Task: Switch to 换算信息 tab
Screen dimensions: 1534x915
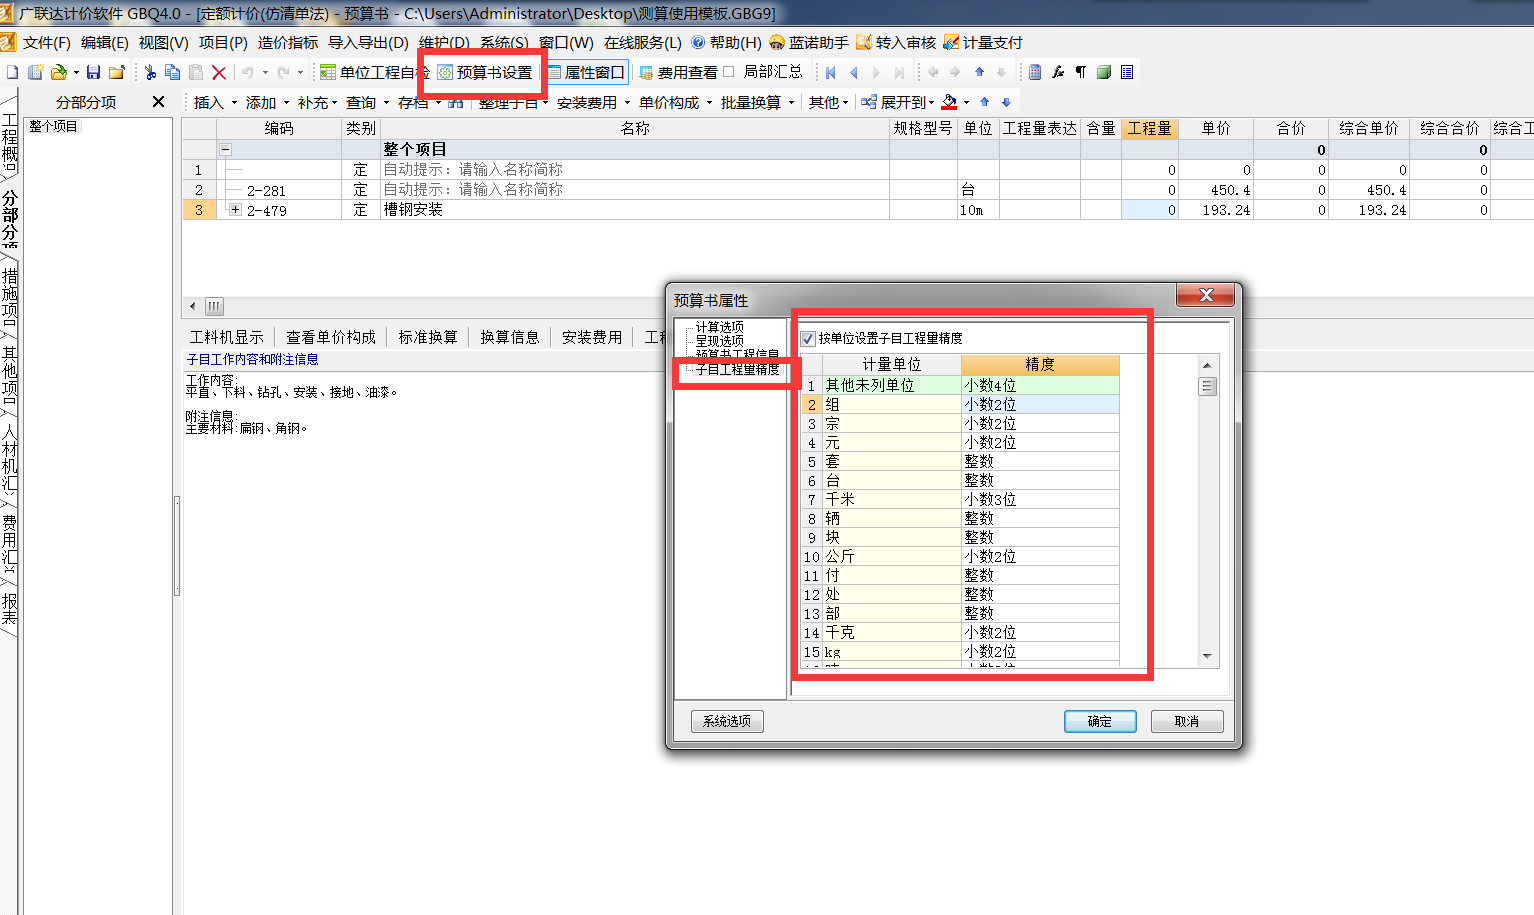Action: 510,337
